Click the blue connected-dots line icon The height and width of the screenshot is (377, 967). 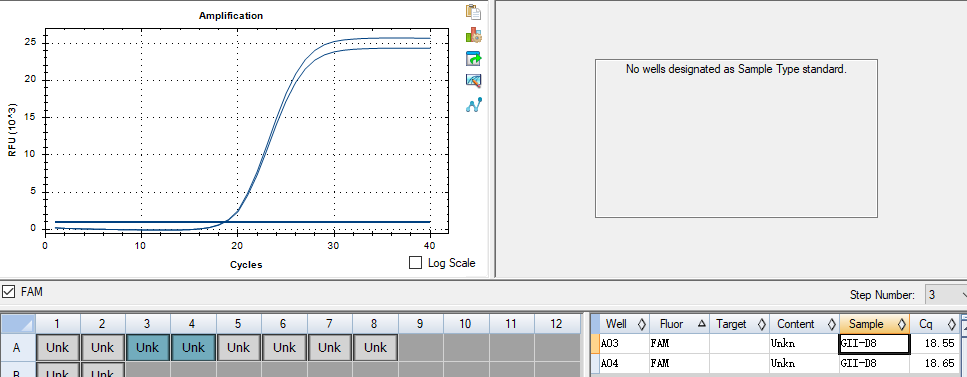[473, 105]
